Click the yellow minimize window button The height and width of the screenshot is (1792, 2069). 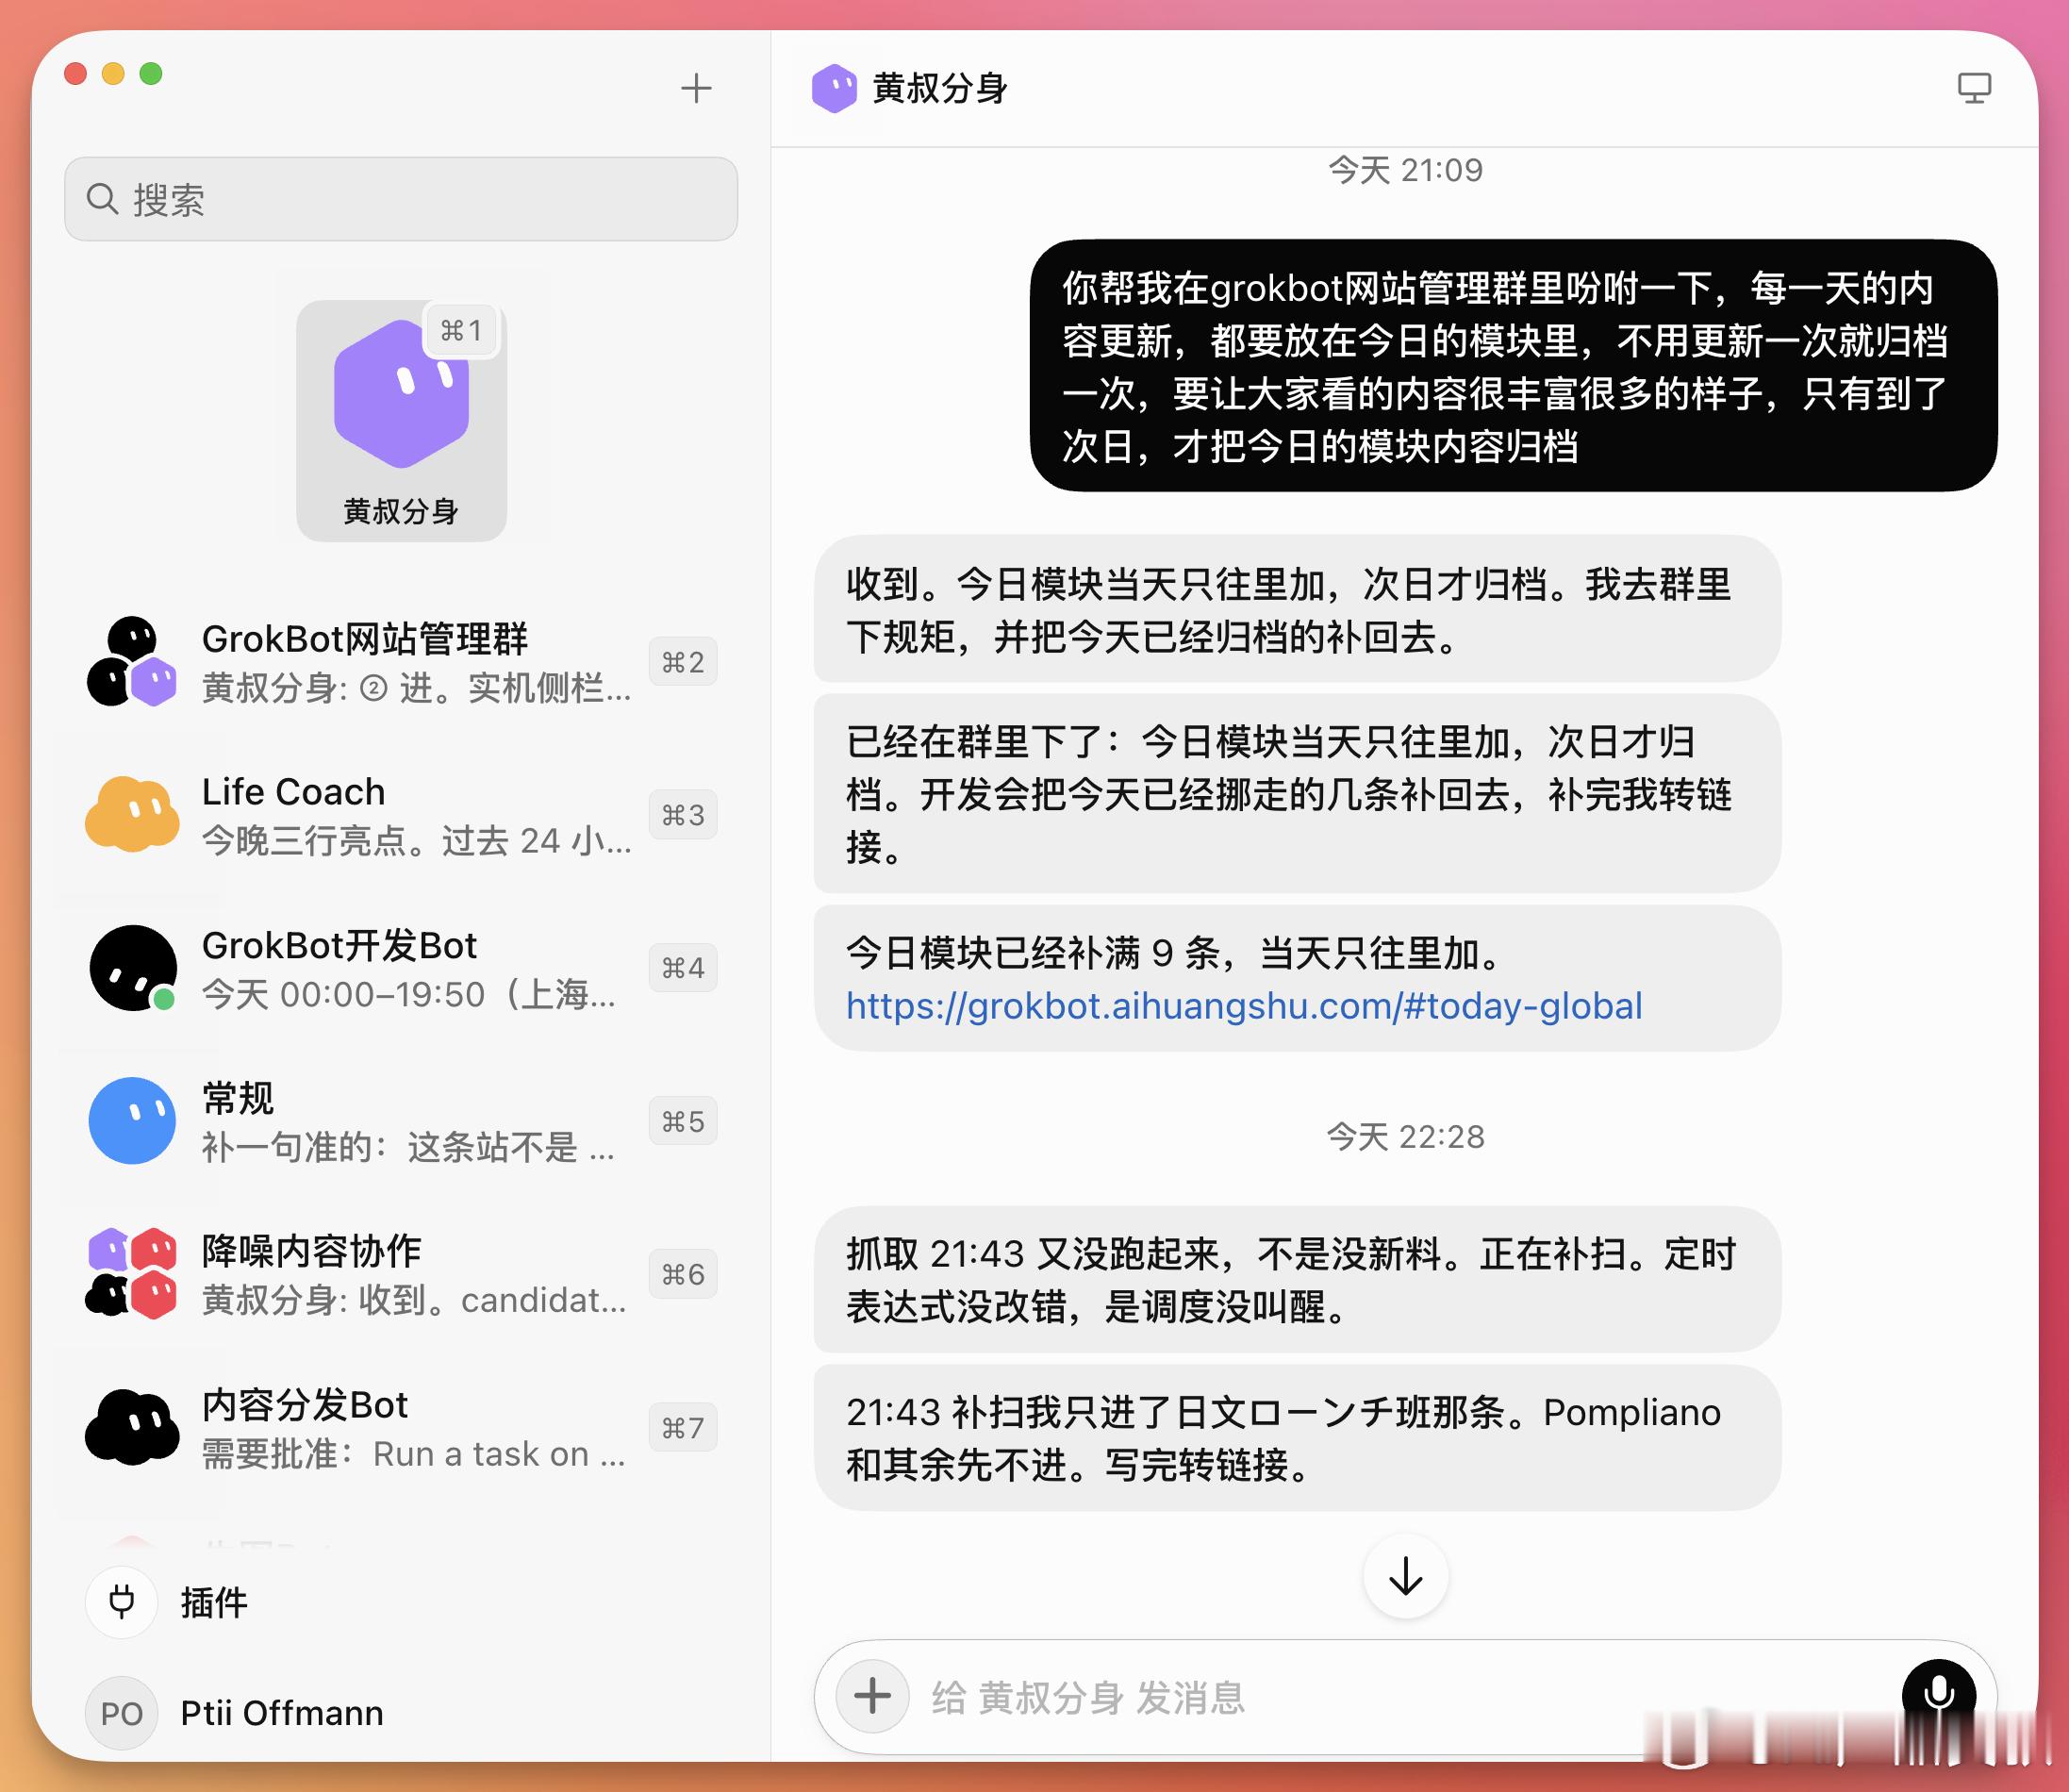[x=113, y=73]
